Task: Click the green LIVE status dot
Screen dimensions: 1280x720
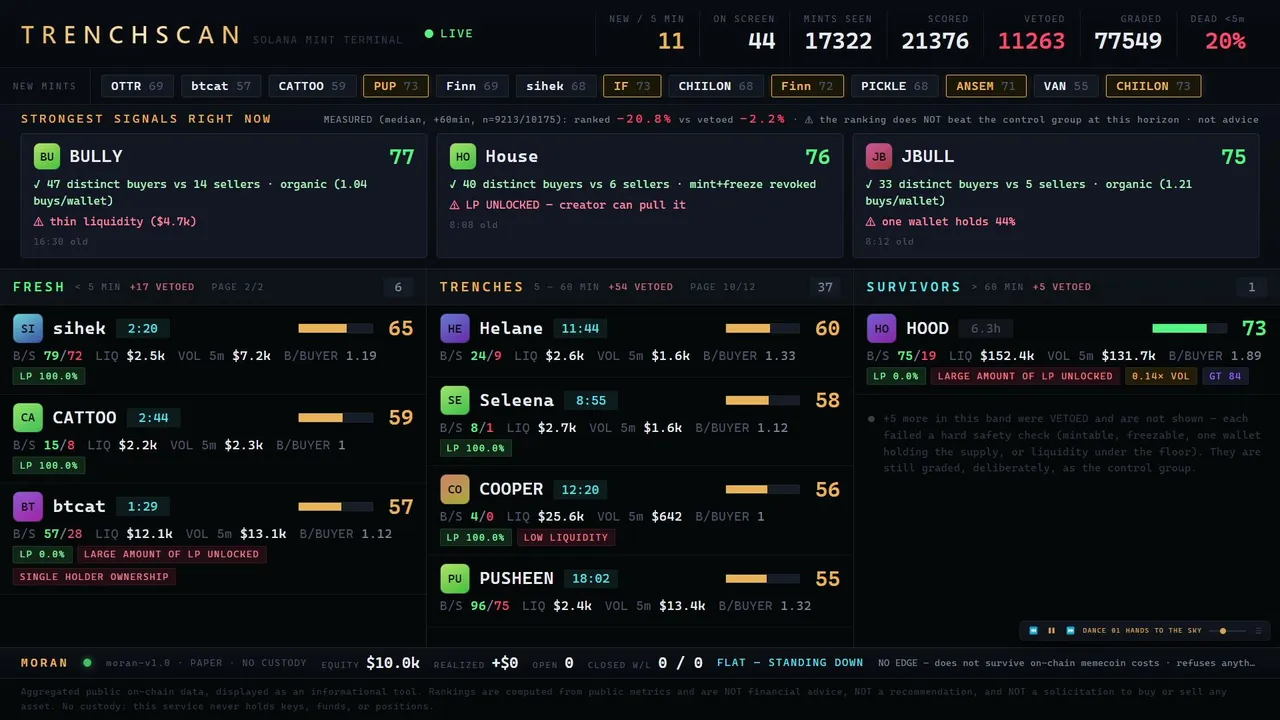Action: pos(429,34)
